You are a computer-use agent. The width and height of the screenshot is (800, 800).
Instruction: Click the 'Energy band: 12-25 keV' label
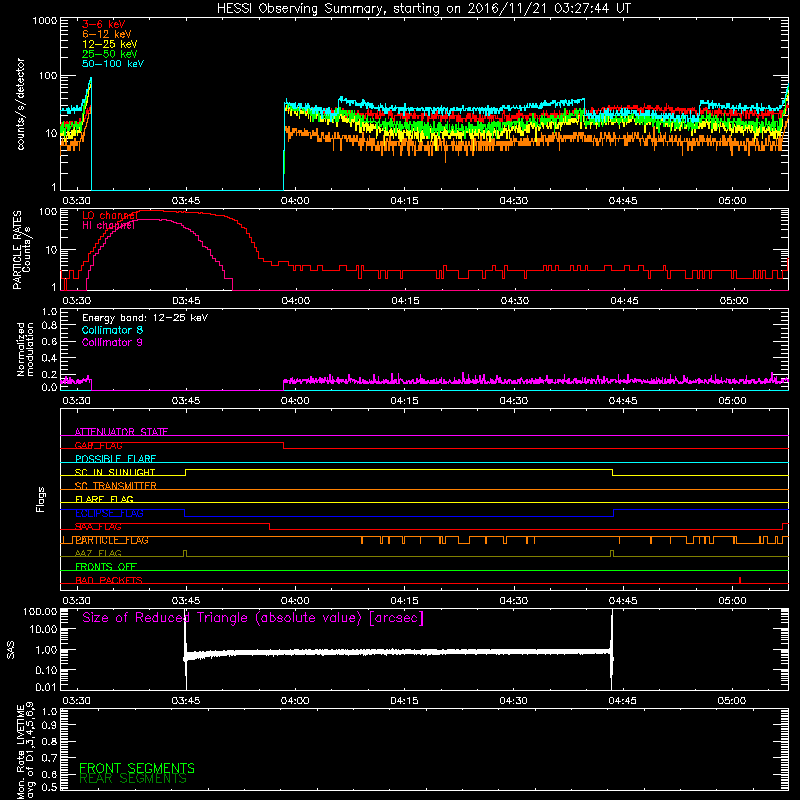coord(145,318)
